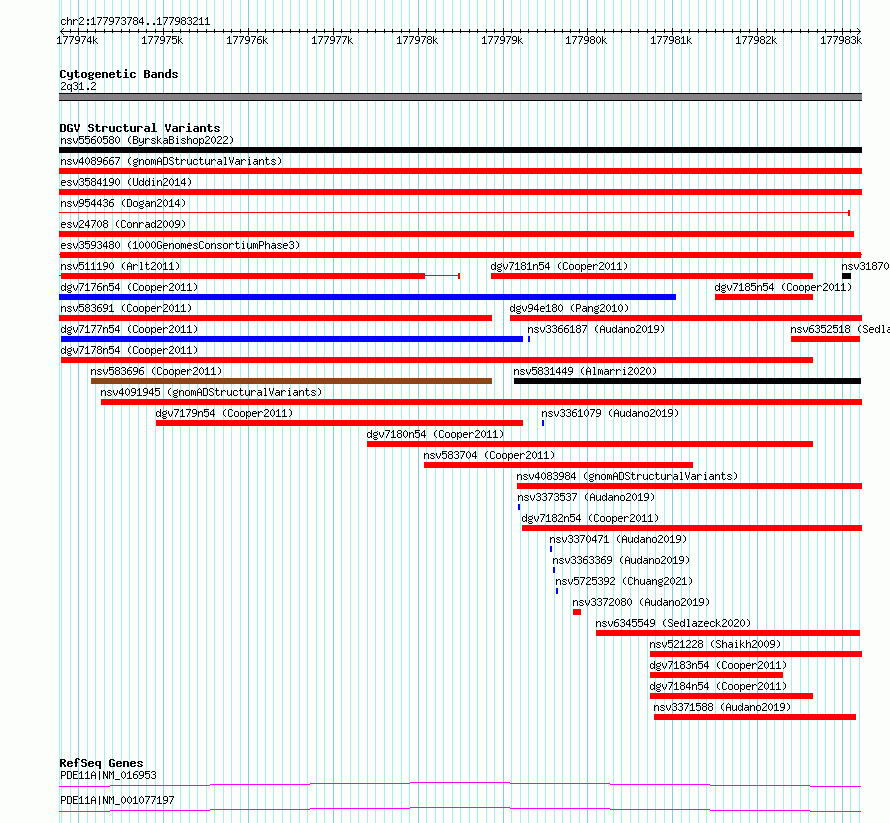The height and width of the screenshot is (823, 890).
Task: Open nsv3372080 (Audano2019) label
Action: [x=641, y=602]
